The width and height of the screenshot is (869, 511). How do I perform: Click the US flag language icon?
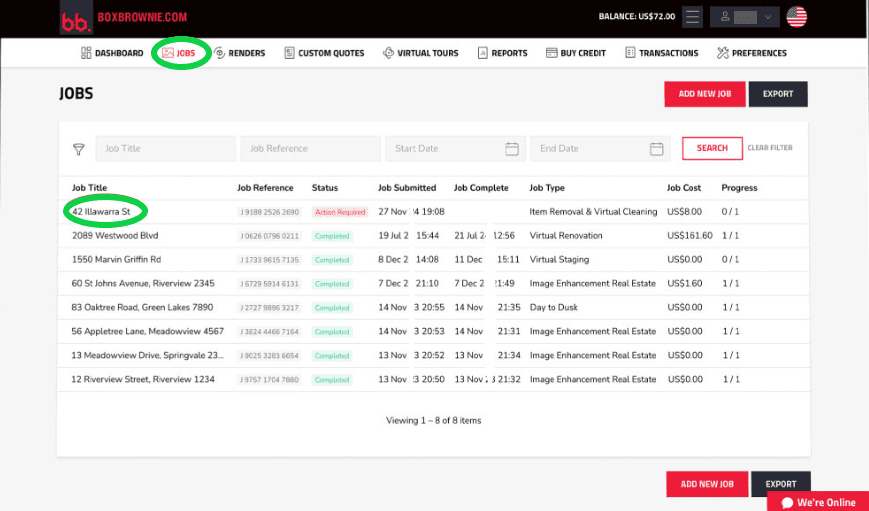click(x=796, y=17)
